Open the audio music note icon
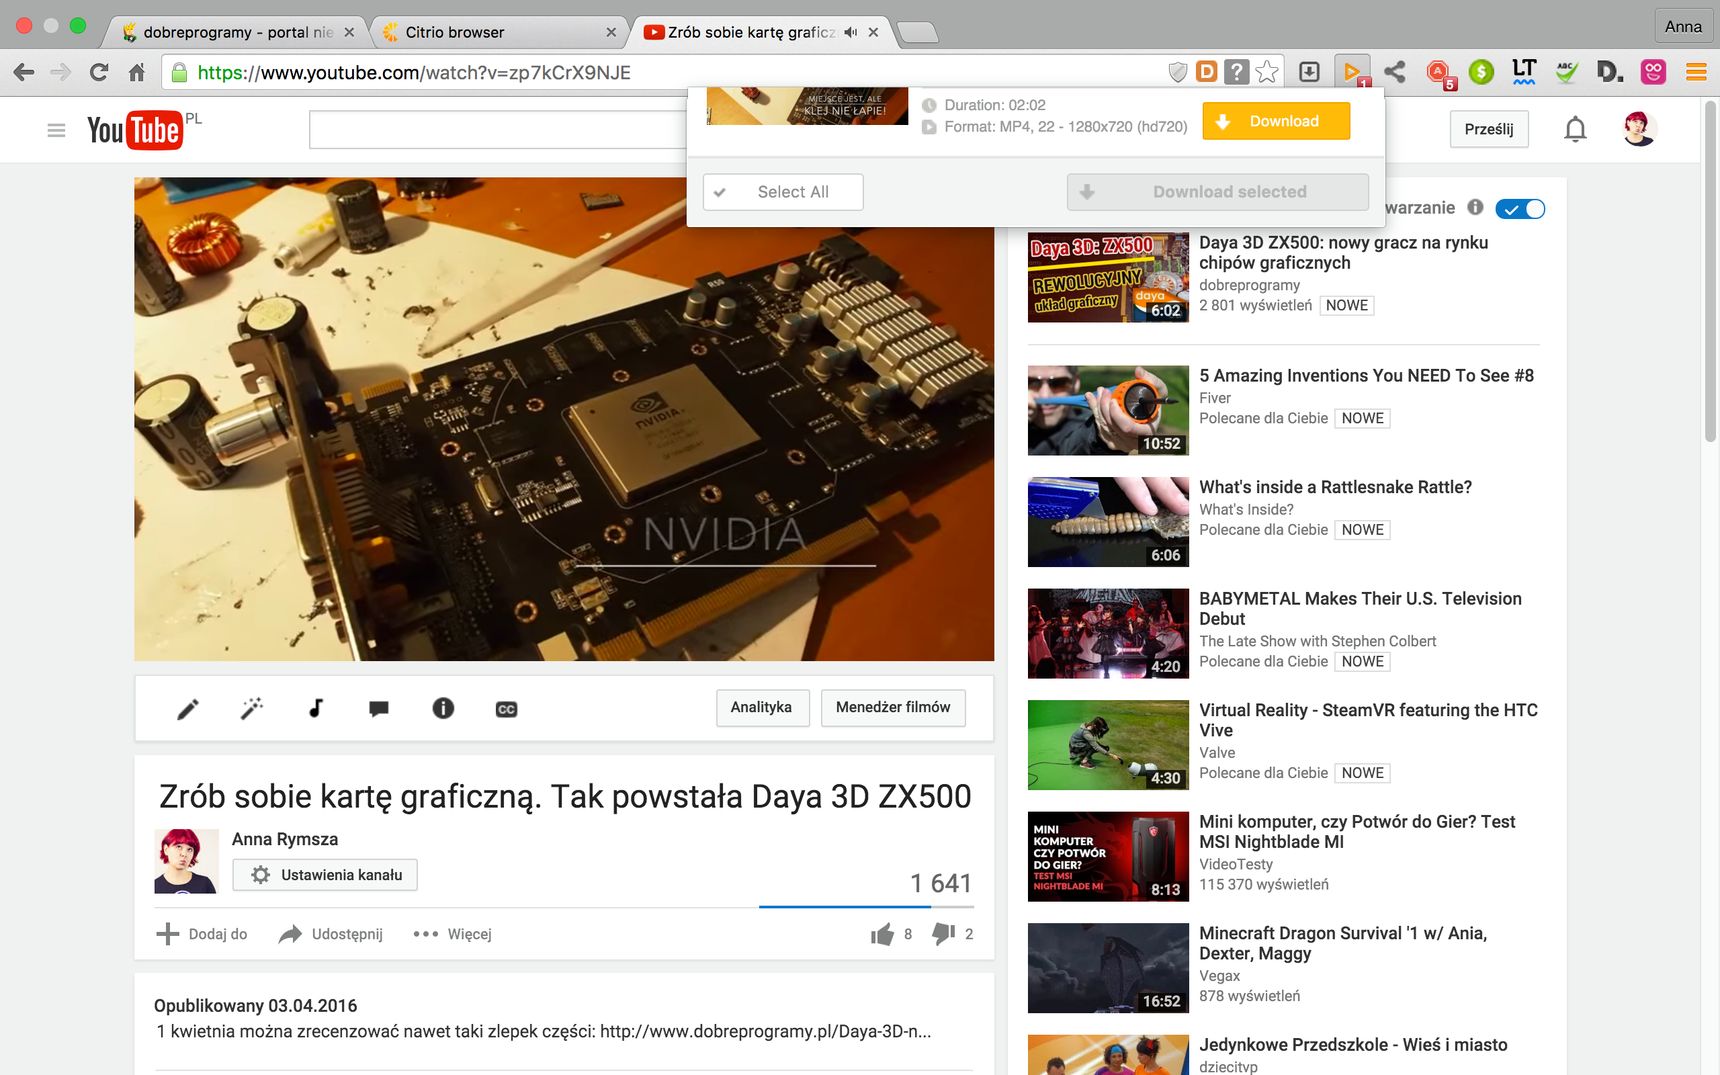The height and width of the screenshot is (1075, 1720). coord(316,709)
